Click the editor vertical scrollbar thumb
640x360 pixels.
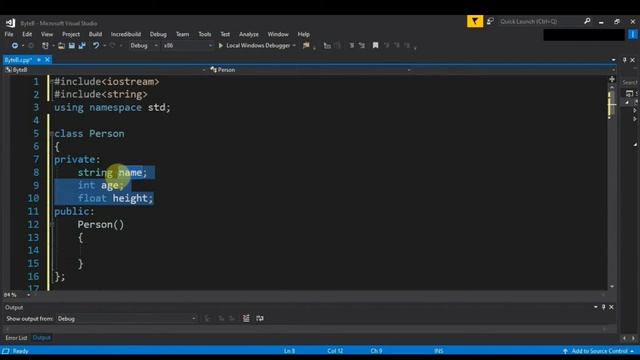tap(611, 104)
